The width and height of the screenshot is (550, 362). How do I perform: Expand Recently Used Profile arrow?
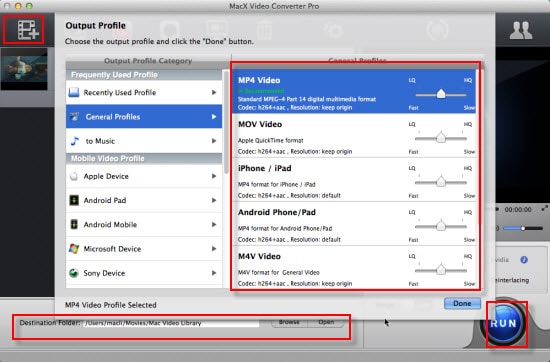(x=214, y=92)
